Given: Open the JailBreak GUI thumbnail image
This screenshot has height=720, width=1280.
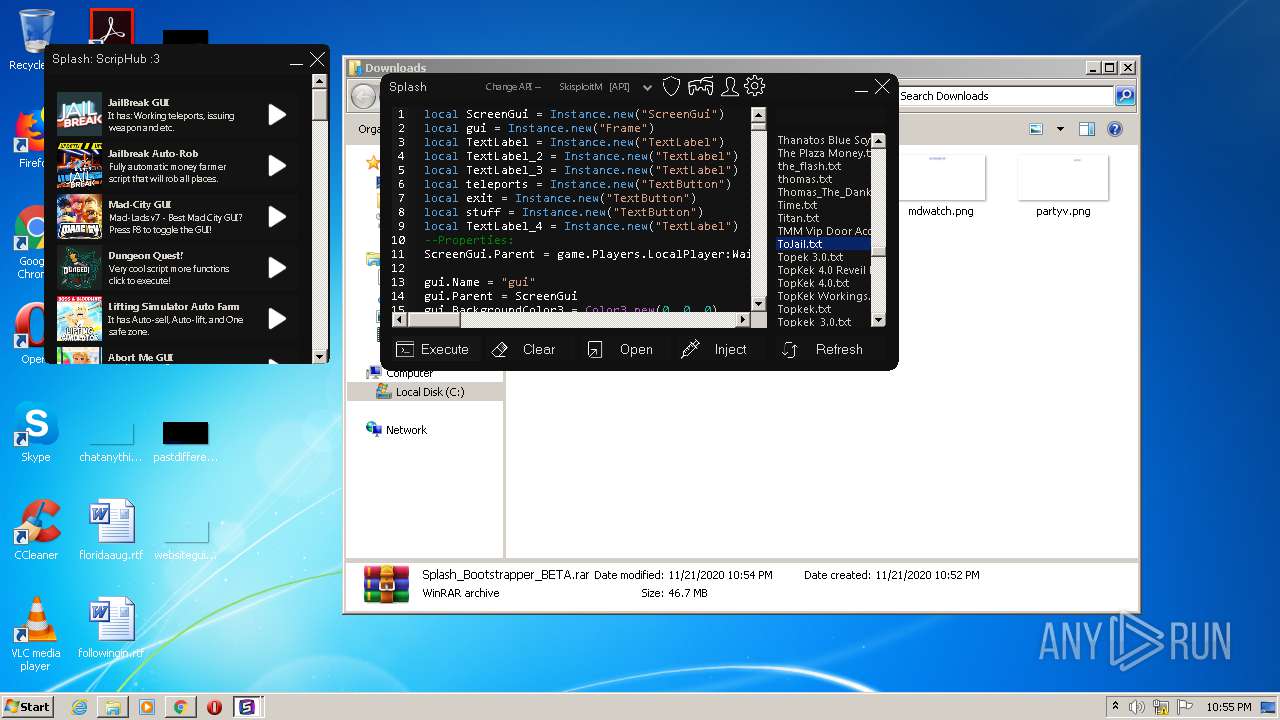Looking at the screenshot, I should tap(79, 114).
